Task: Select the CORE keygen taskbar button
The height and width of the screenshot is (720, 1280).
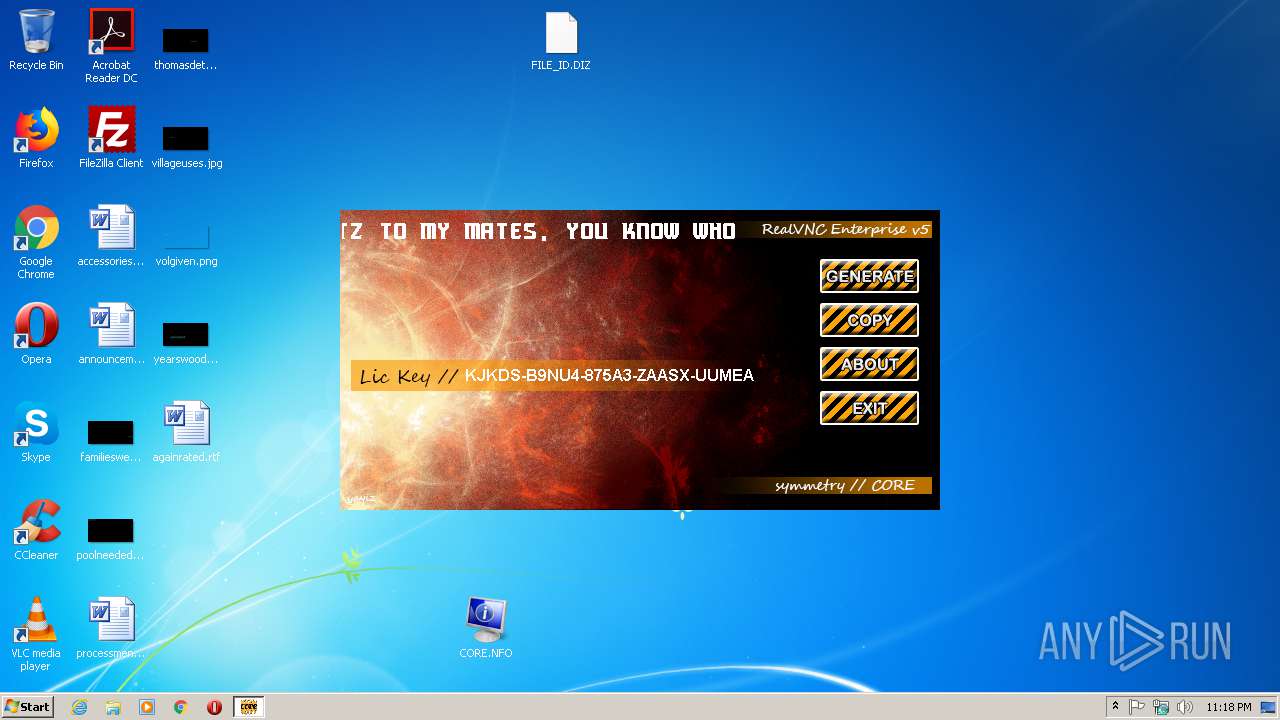Action: tap(248, 707)
